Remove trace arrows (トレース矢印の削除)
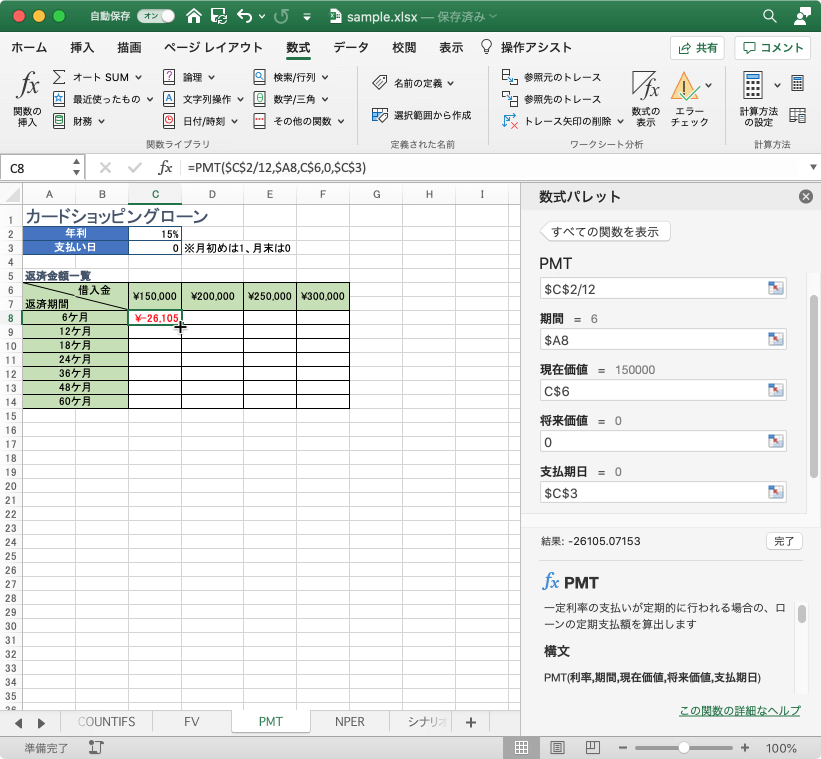This screenshot has height=759, width=821. point(557,121)
